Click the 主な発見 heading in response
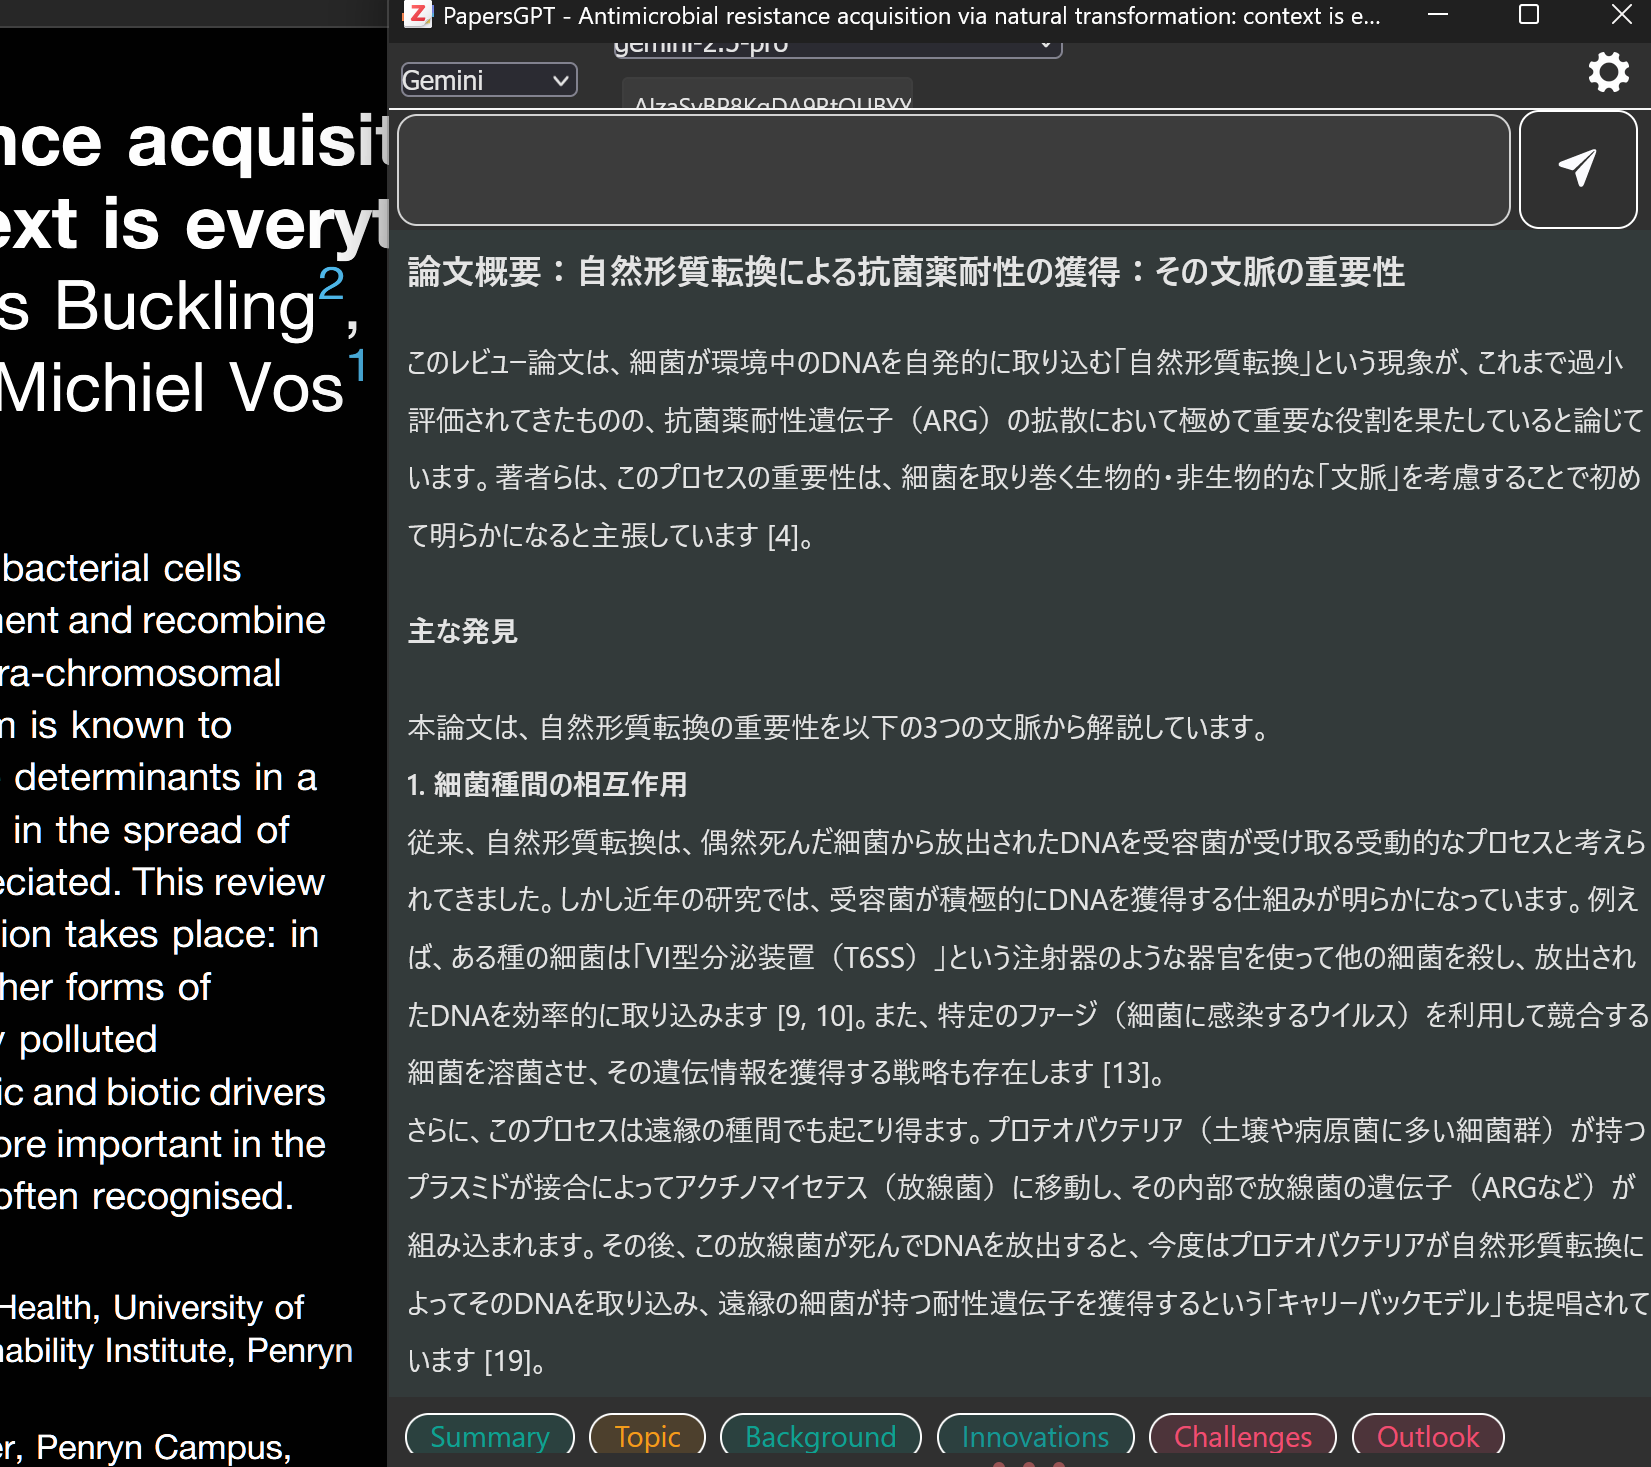The height and width of the screenshot is (1467, 1651). pyautogui.click(x=462, y=632)
